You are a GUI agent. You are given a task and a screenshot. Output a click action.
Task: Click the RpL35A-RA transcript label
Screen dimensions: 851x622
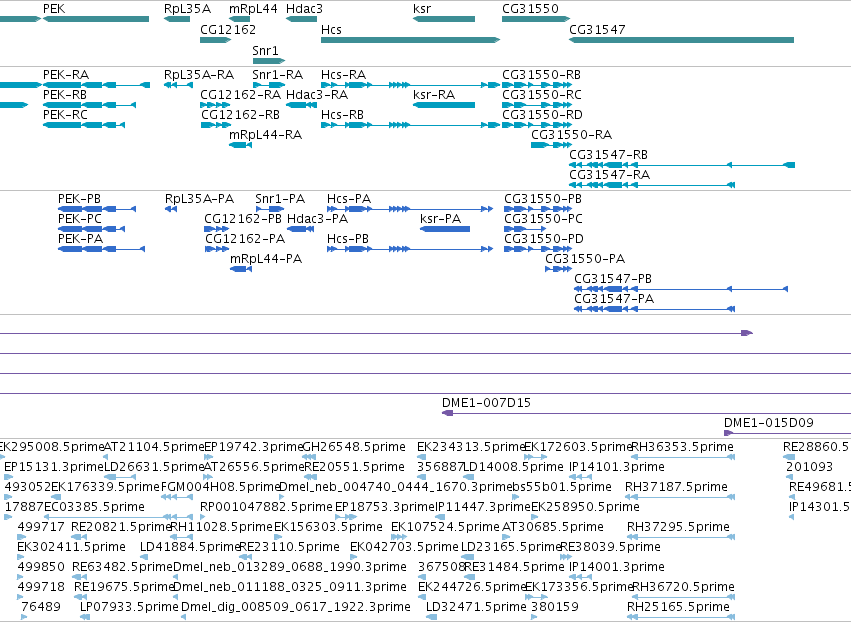click(199, 74)
